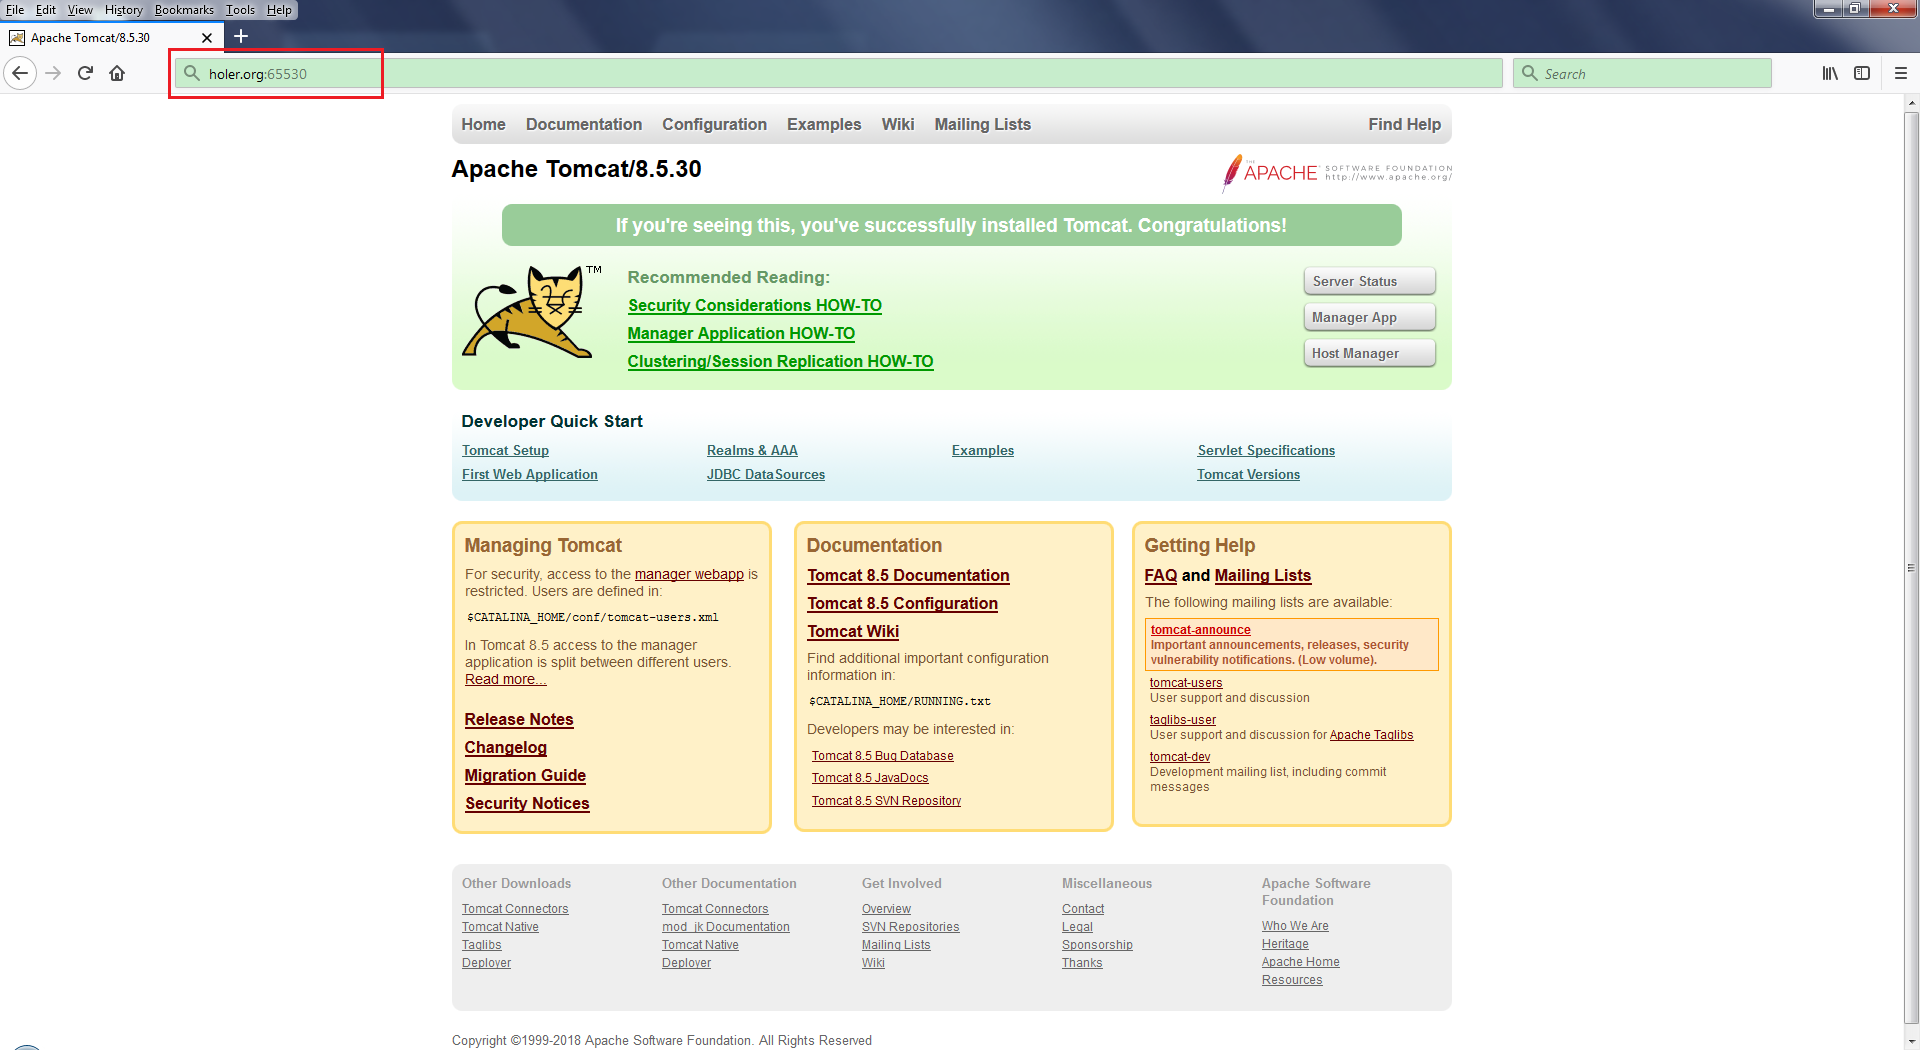Open the tomcat-announce mailing list link
The image size is (1920, 1050).
1200,630
